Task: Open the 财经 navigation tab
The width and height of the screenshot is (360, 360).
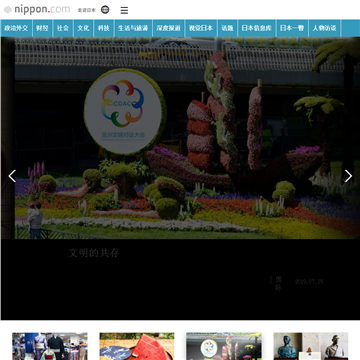Action: tap(42, 28)
